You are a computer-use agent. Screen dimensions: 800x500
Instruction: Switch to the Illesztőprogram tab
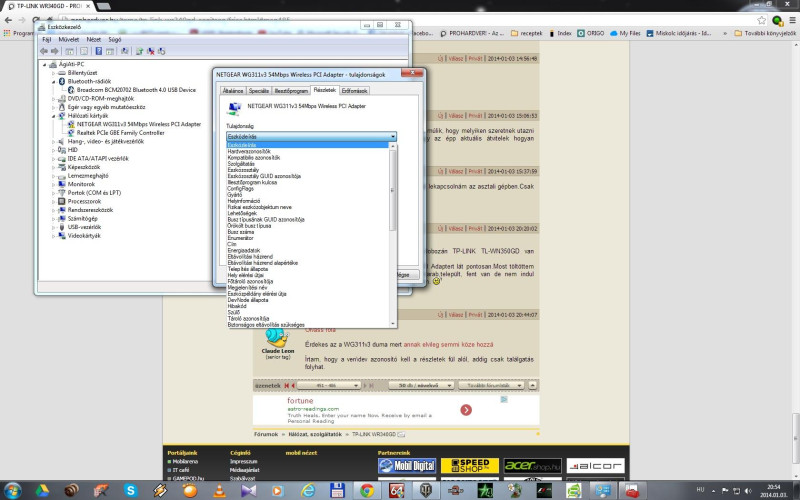(291, 91)
